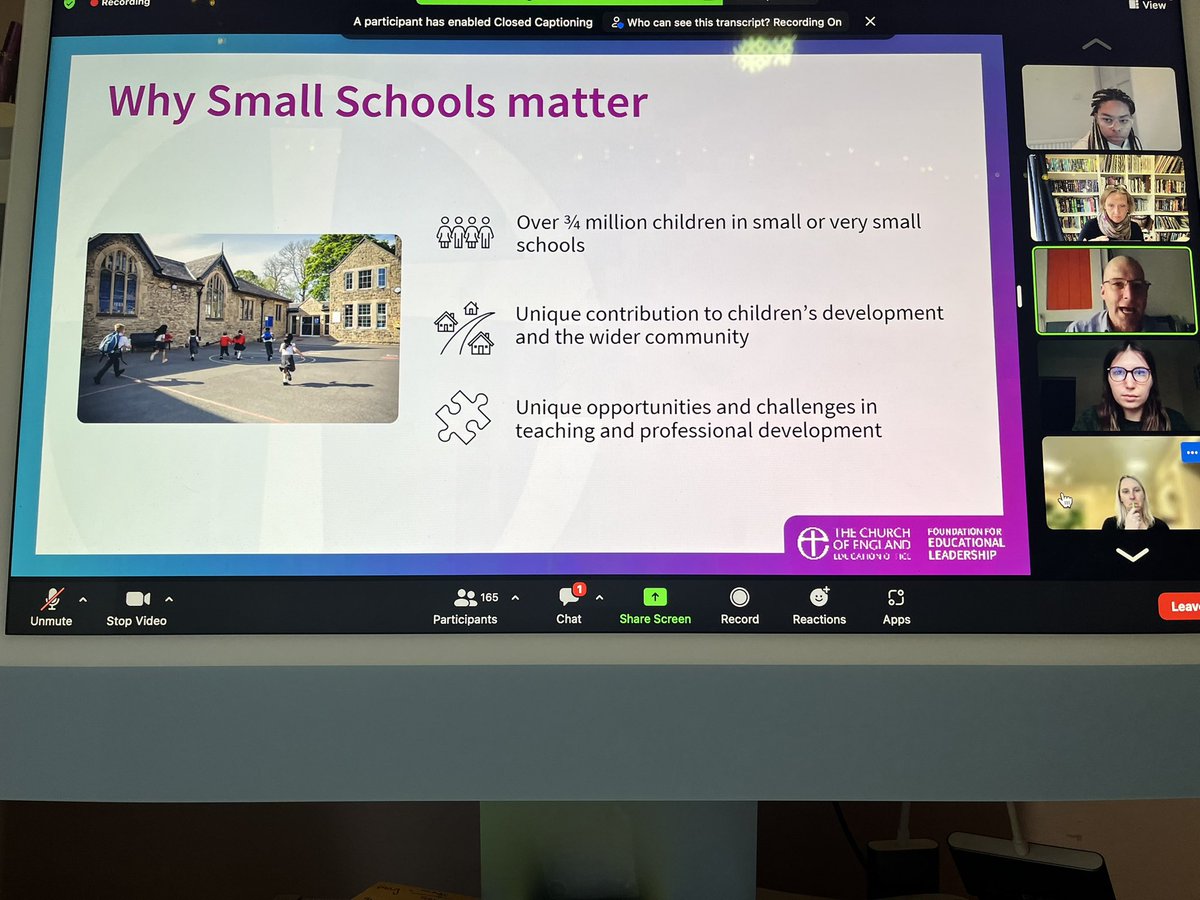
Task: Open the Participants panel
Action: [x=465, y=607]
